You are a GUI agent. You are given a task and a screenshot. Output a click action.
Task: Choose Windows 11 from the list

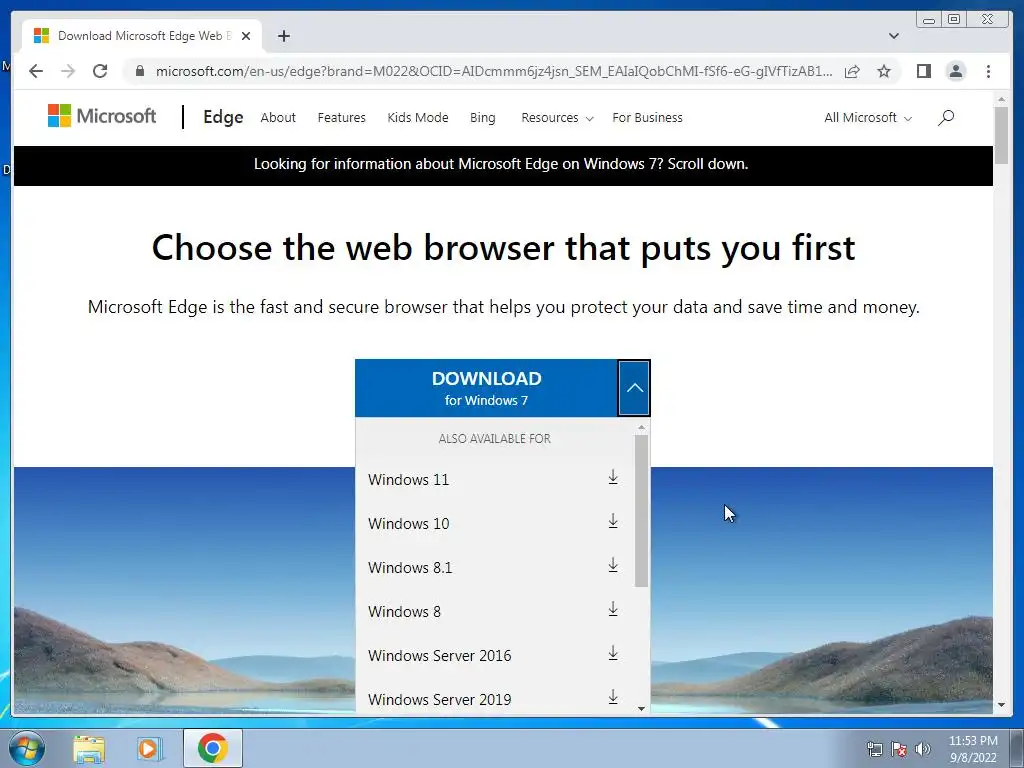(494, 479)
